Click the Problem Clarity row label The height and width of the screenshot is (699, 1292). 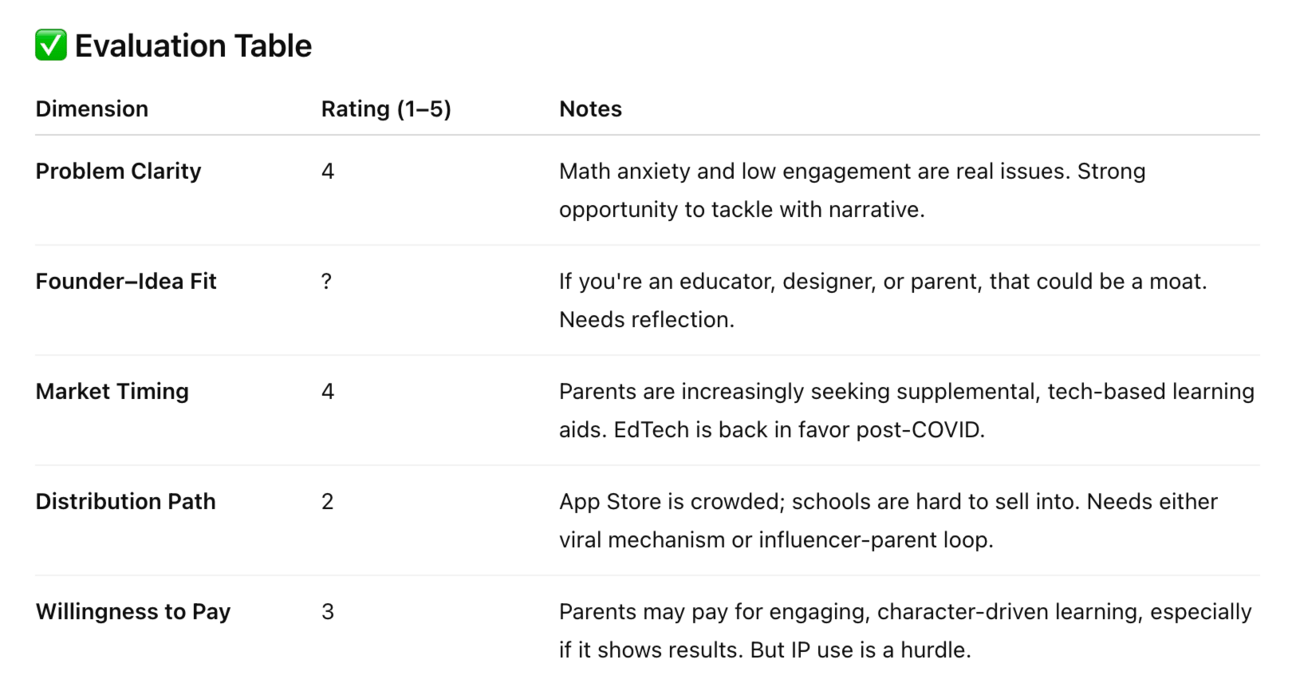pos(118,171)
